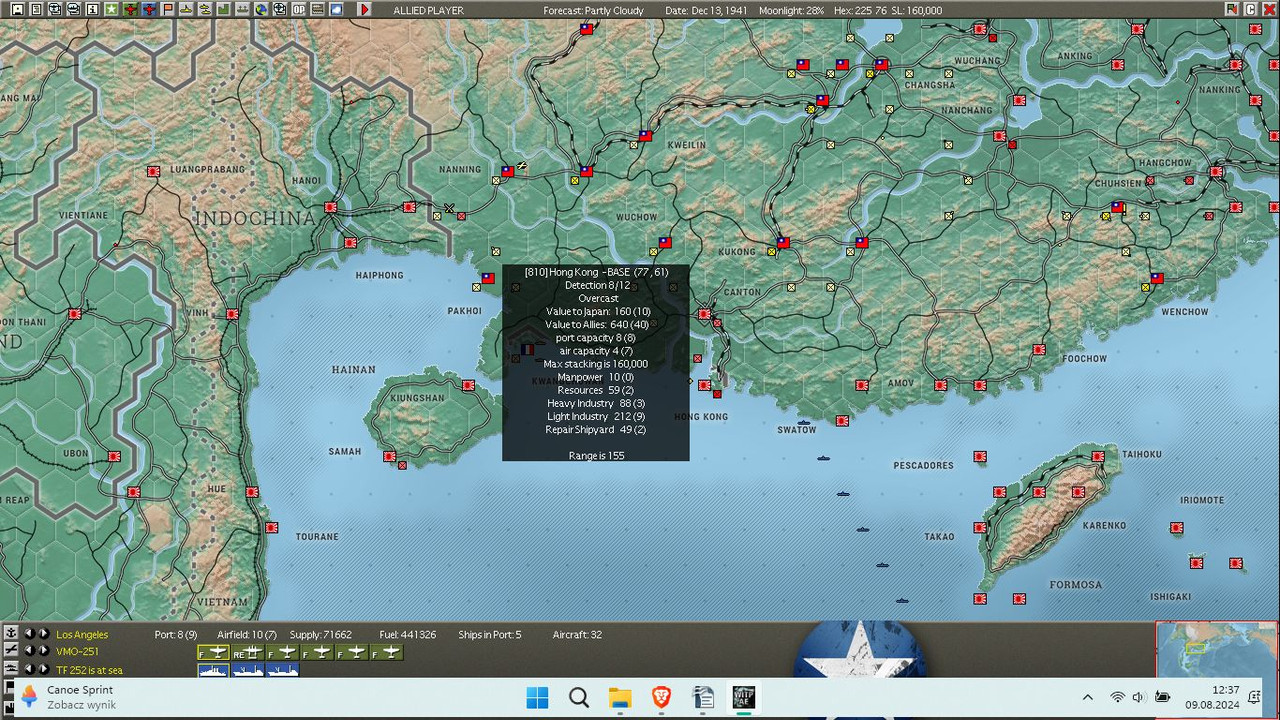The image size is (1280, 720).
Task: Open the Windows Start menu
Action: click(x=537, y=697)
